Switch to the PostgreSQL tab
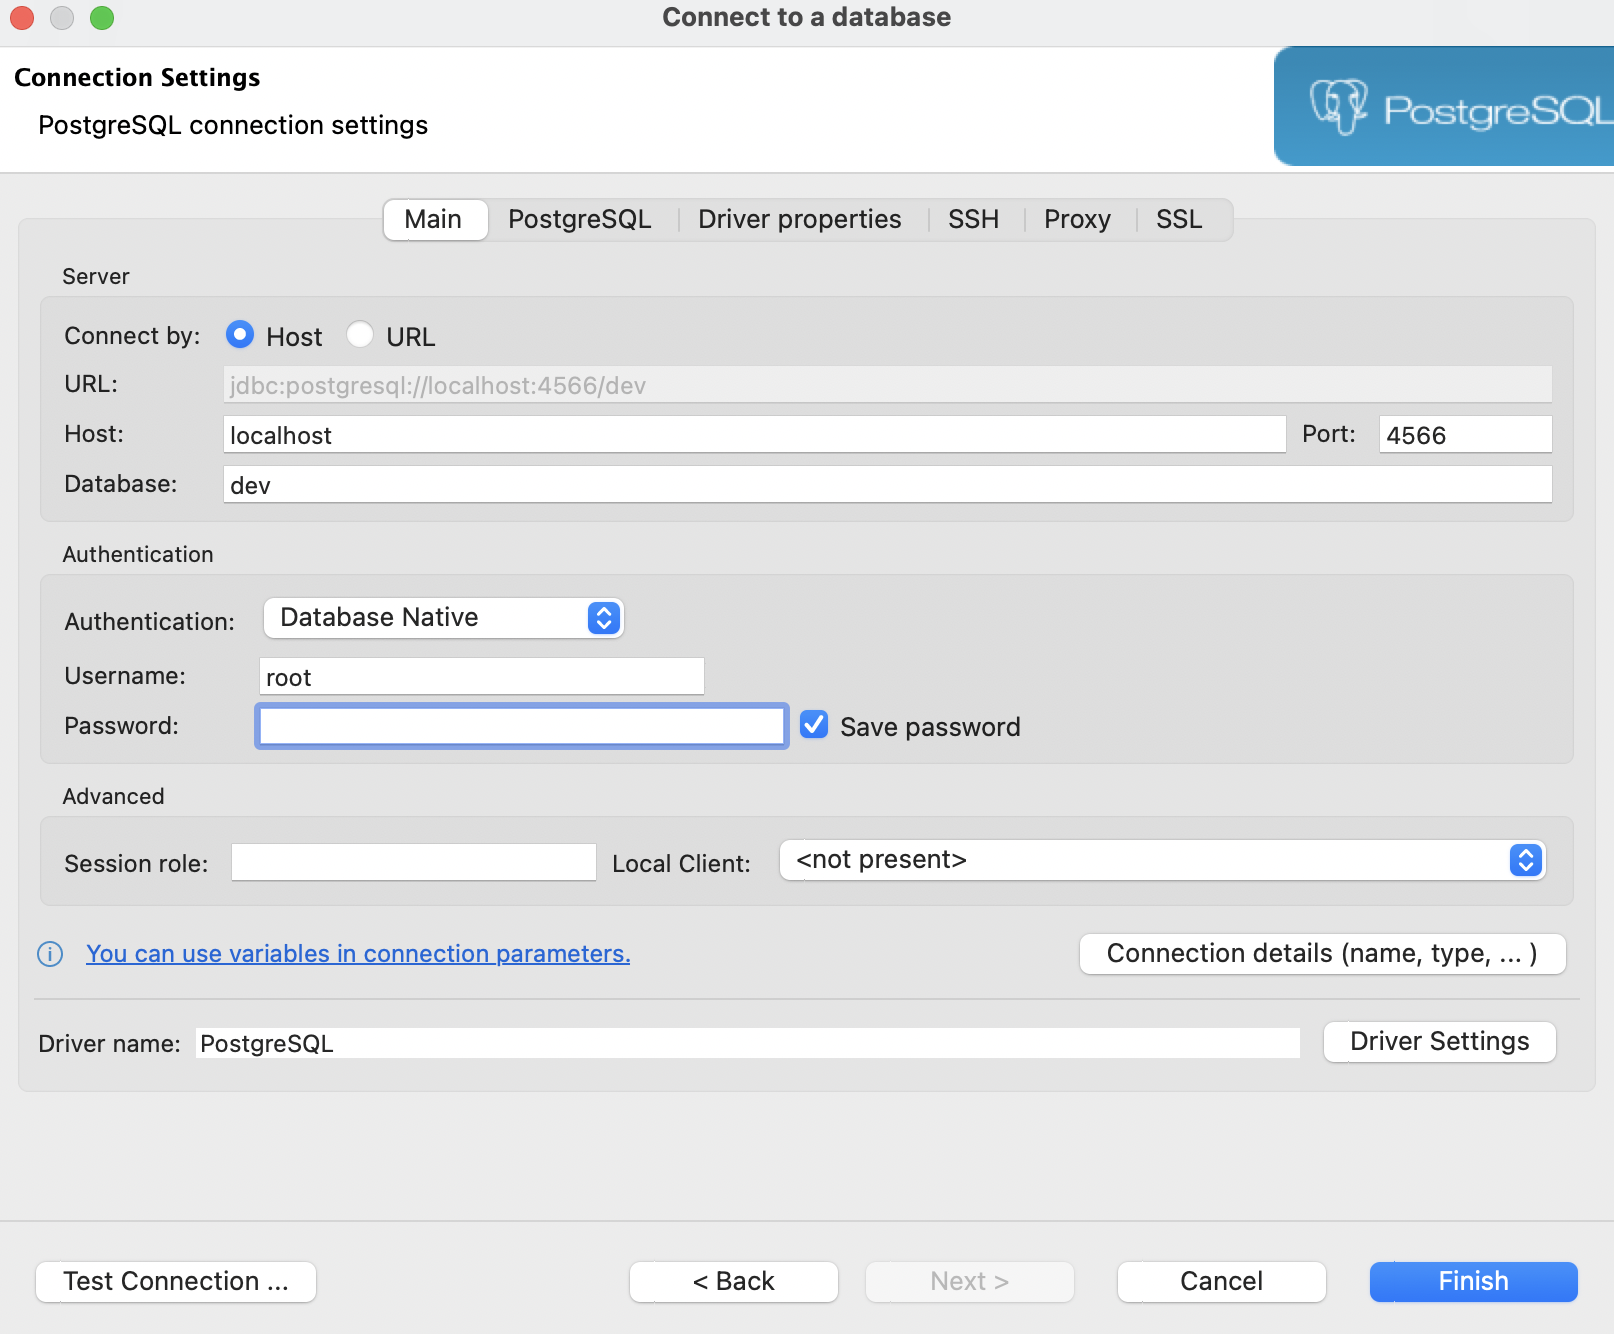The width and height of the screenshot is (1614, 1334). pos(580,219)
